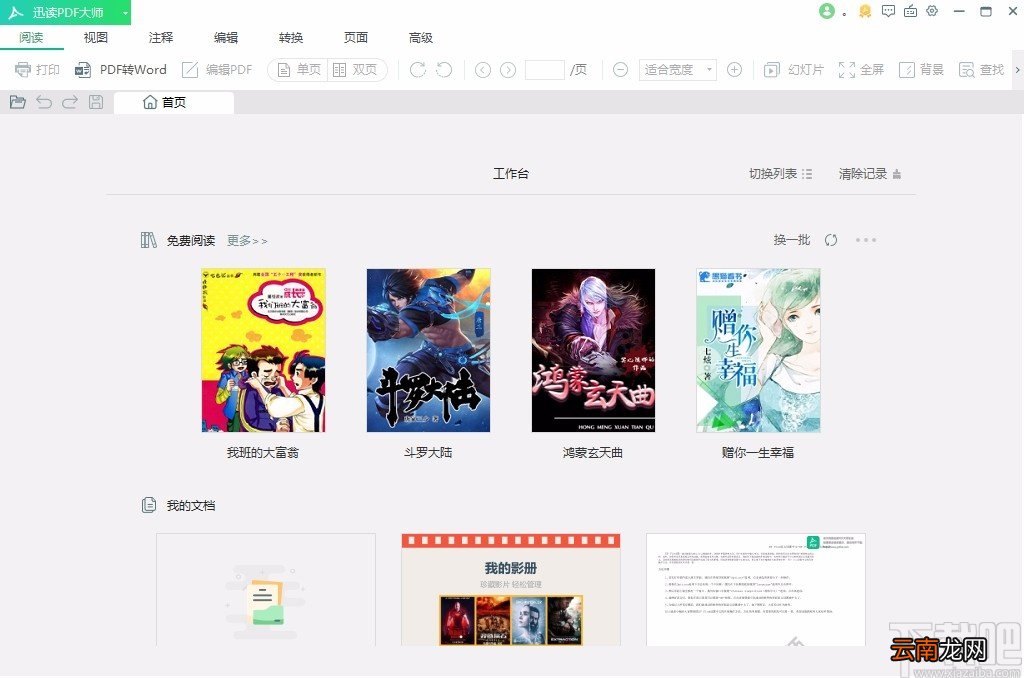Launch PDF转Word conversion

(x=121, y=69)
